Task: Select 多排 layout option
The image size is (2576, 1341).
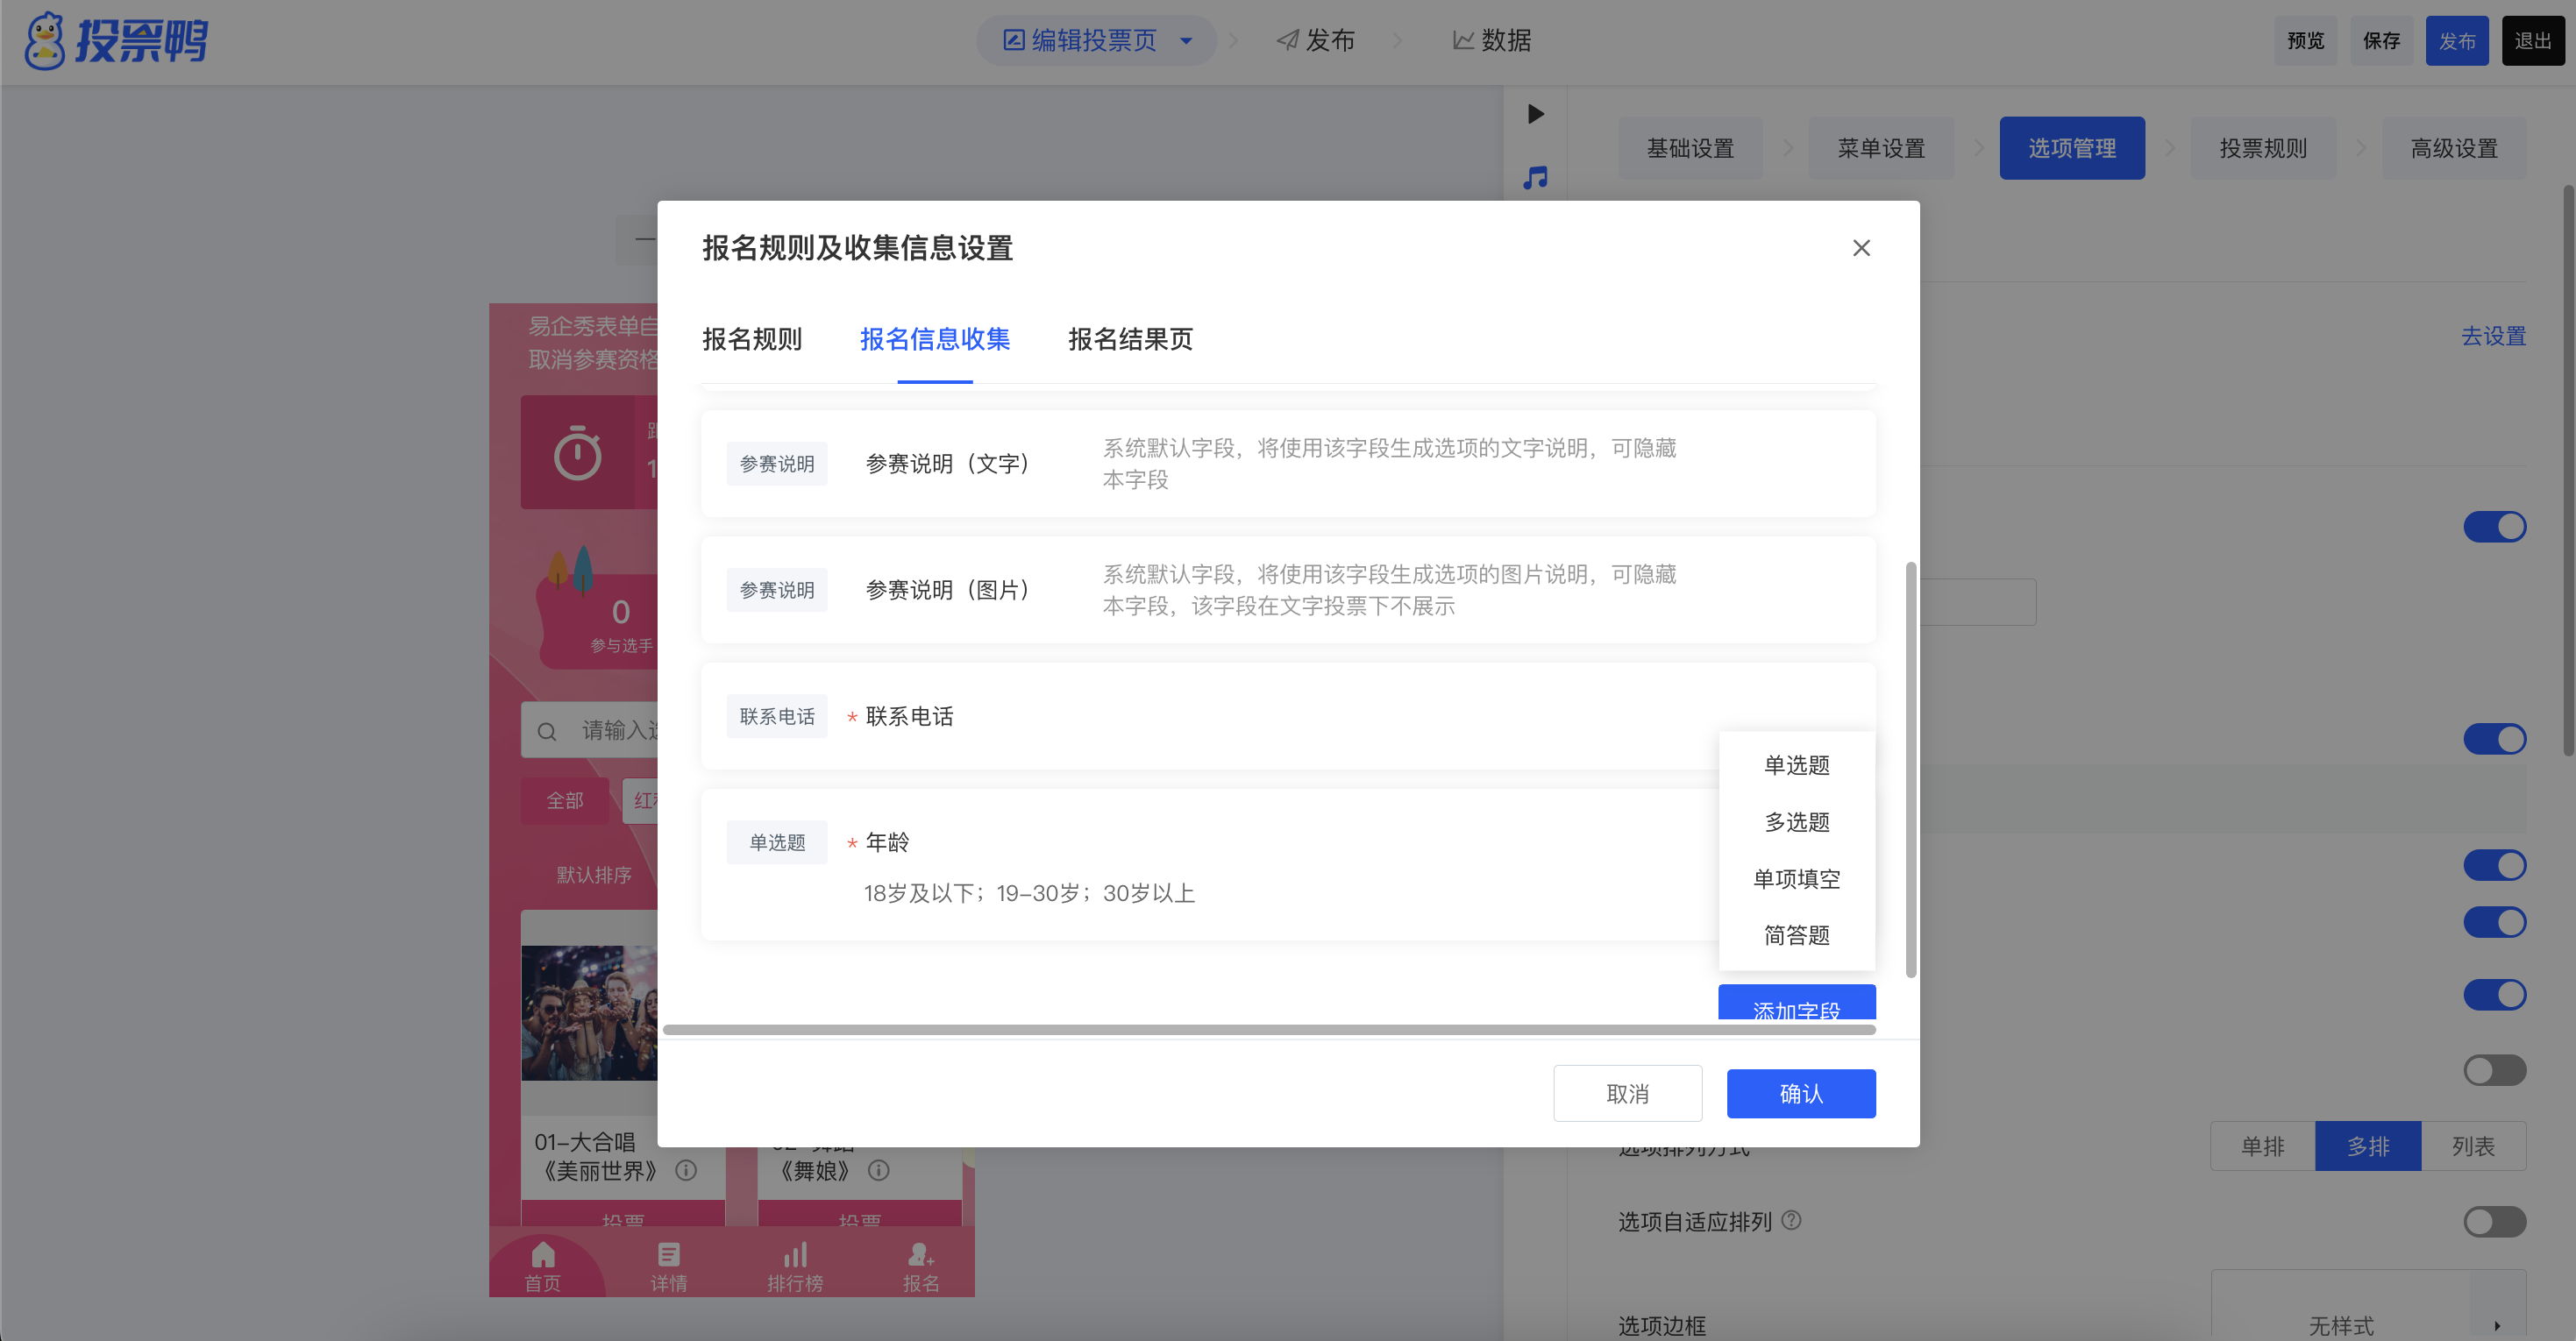Action: 2367,1146
